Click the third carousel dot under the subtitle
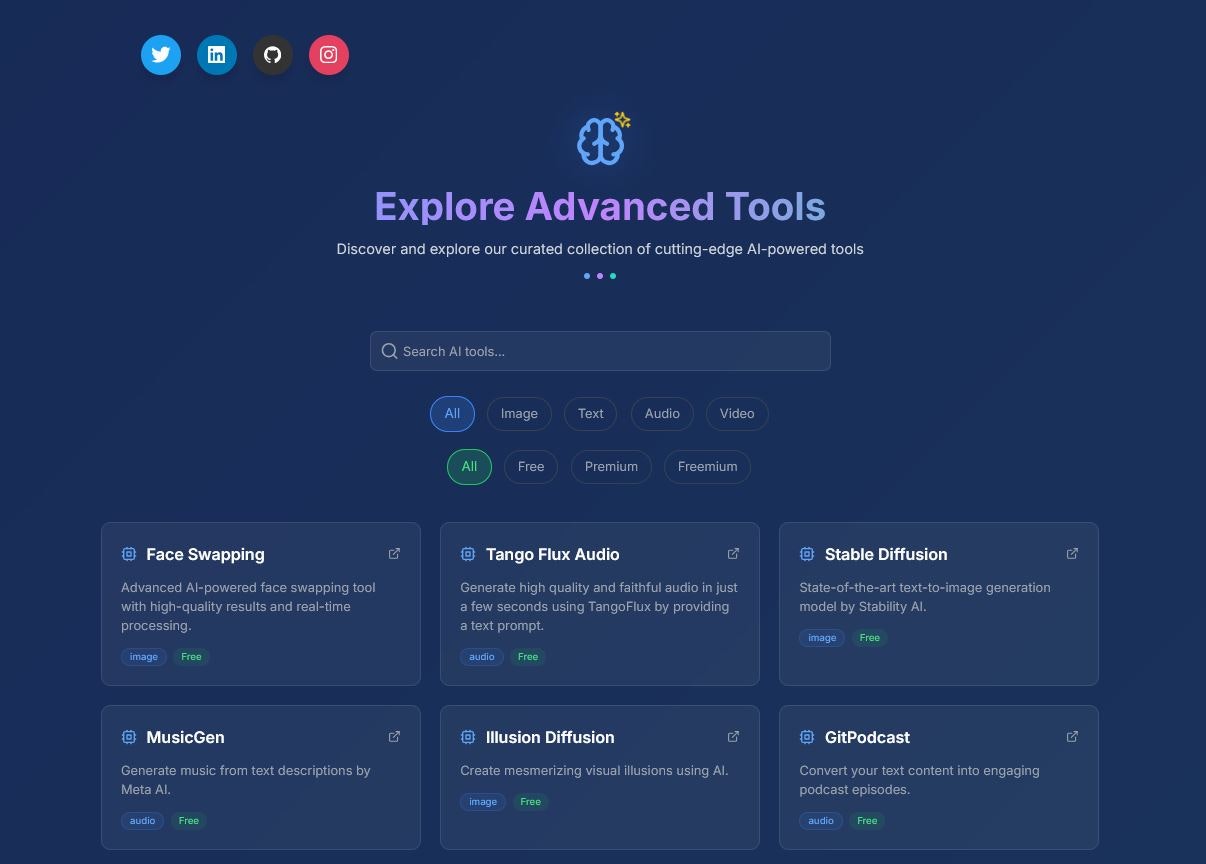 tap(613, 276)
